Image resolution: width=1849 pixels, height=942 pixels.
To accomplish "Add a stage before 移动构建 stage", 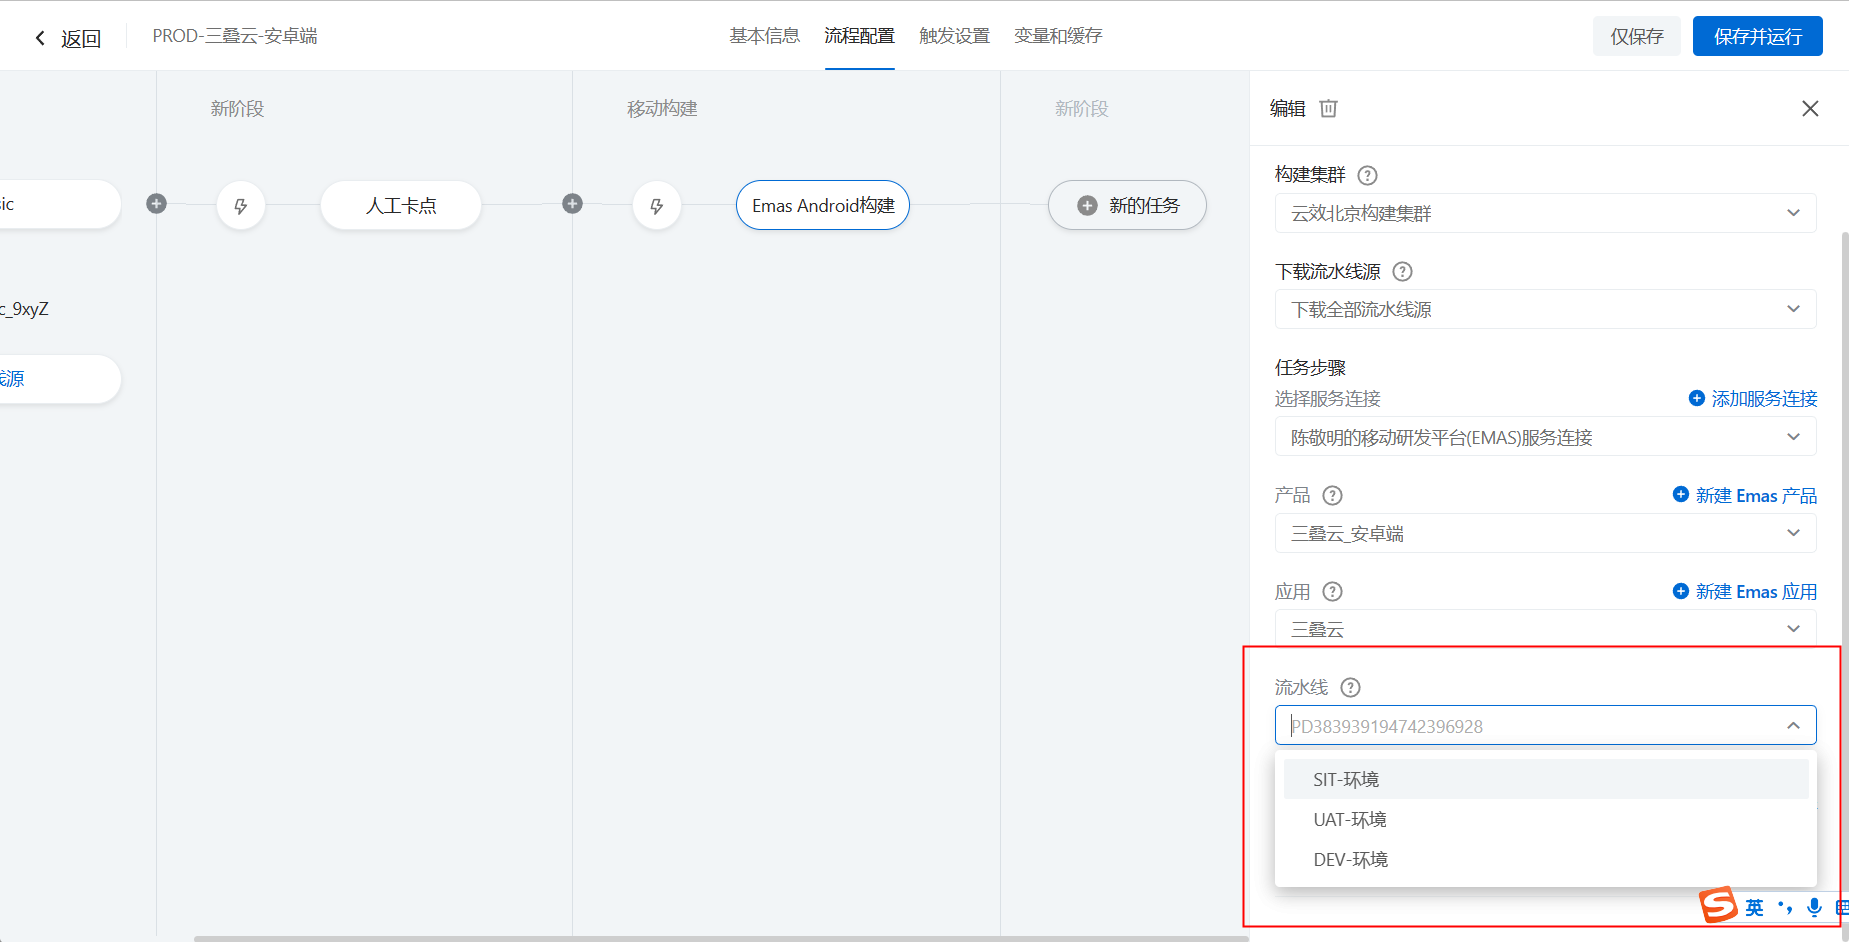I will (572, 204).
